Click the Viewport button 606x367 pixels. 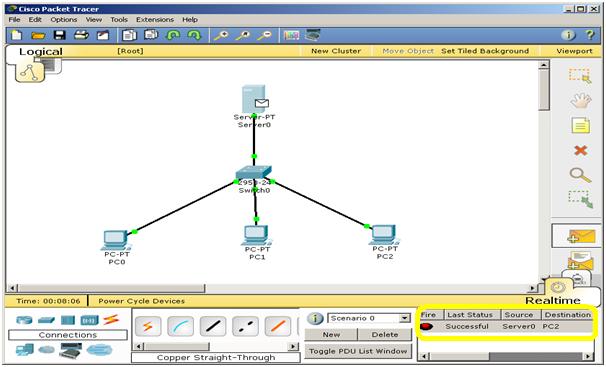pyautogui.click(x=574, y=51)
